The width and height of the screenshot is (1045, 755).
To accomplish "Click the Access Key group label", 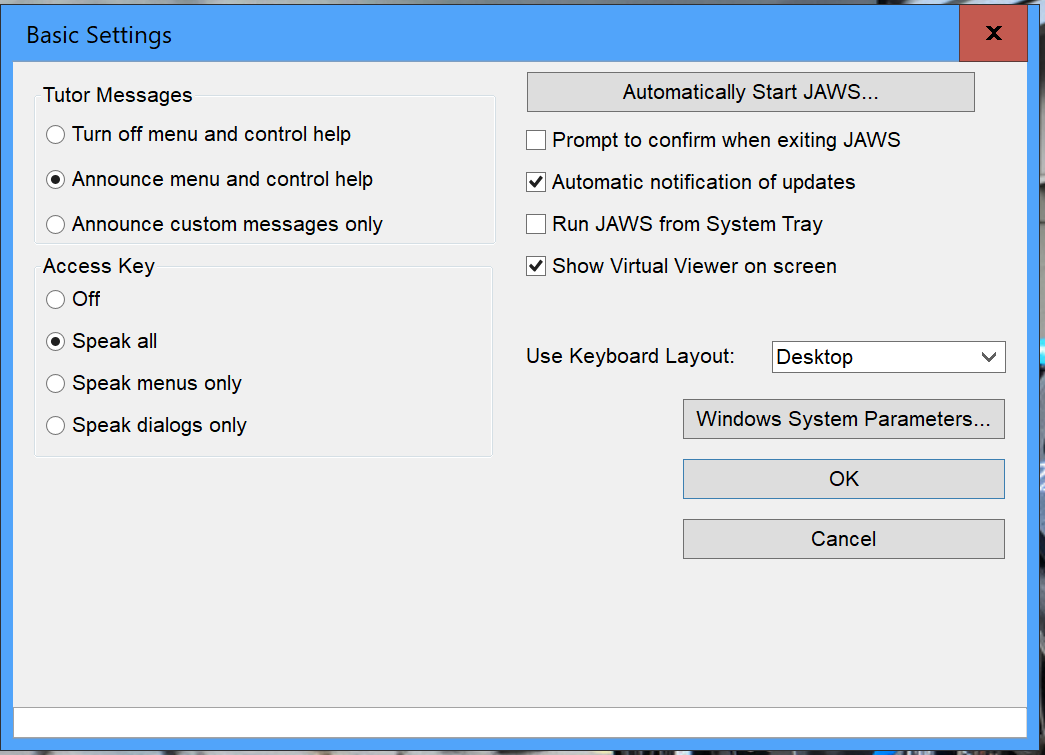I will (99, 267).
